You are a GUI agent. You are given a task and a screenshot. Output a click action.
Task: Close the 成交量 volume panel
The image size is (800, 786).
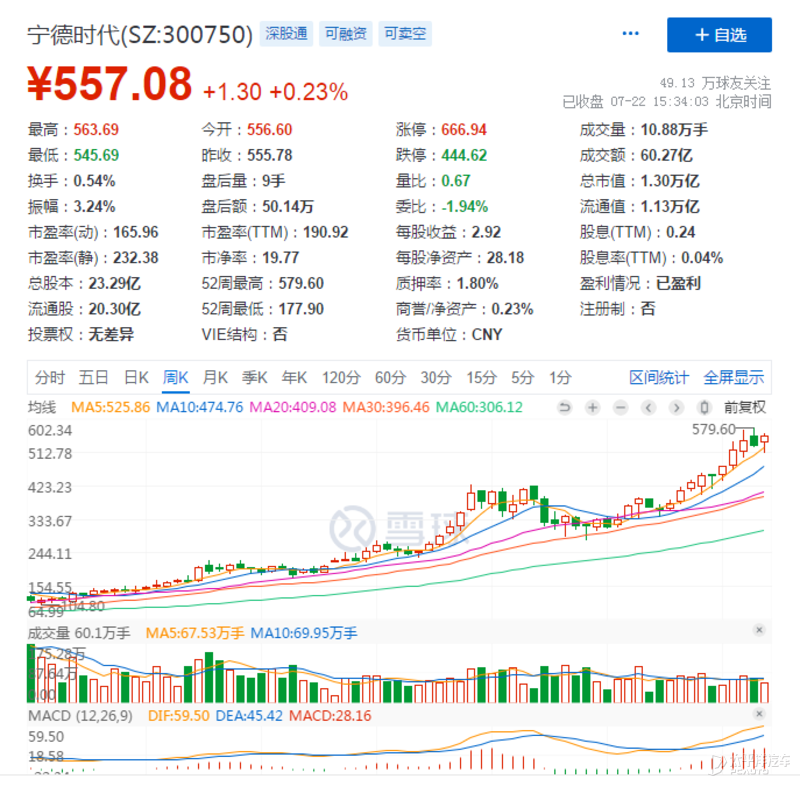pos(759,630)
